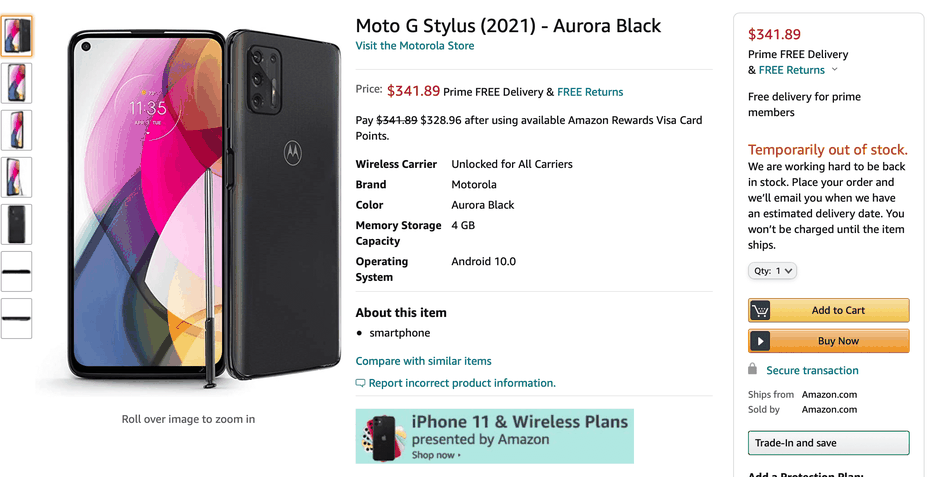
Task: Select the first product thumbnail image
Action: pos(17,36)
